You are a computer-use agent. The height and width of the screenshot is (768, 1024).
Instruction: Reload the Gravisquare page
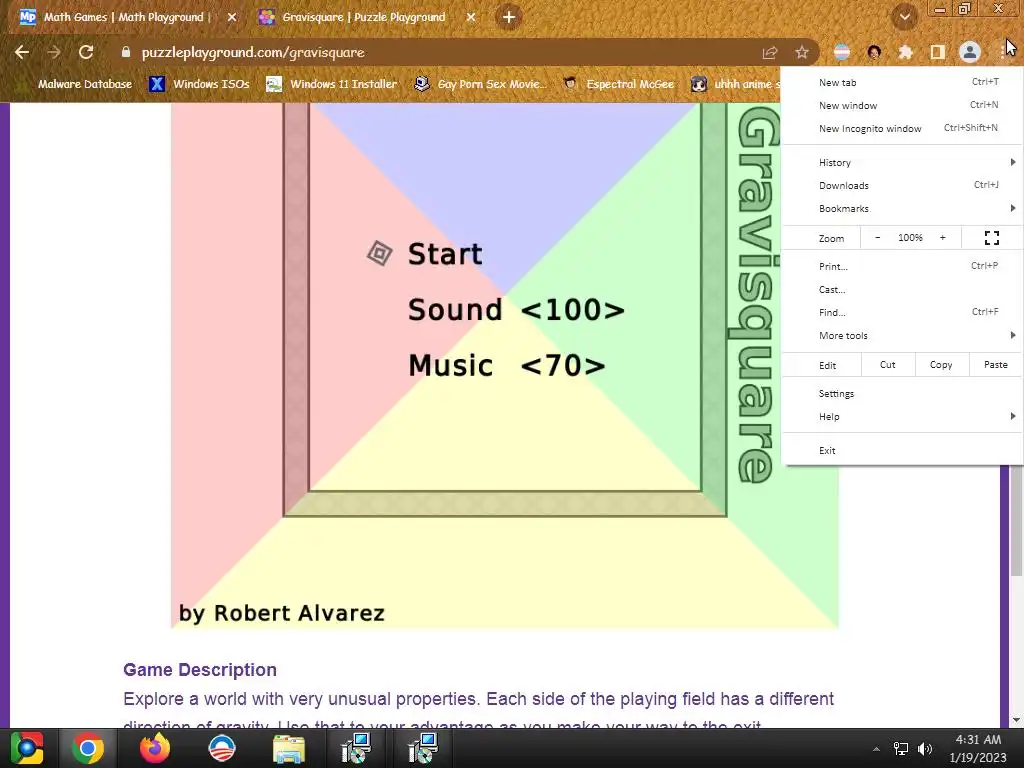tap(86, 52)
